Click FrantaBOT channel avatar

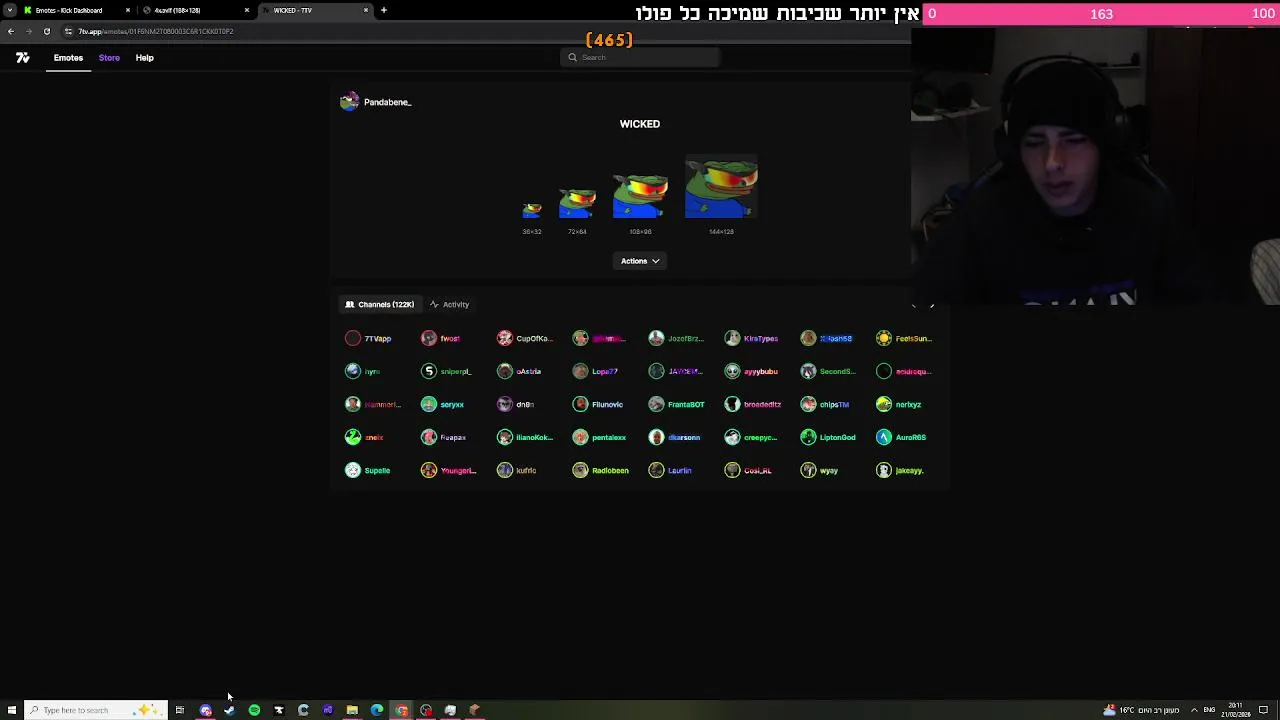(x=657, y=404)
